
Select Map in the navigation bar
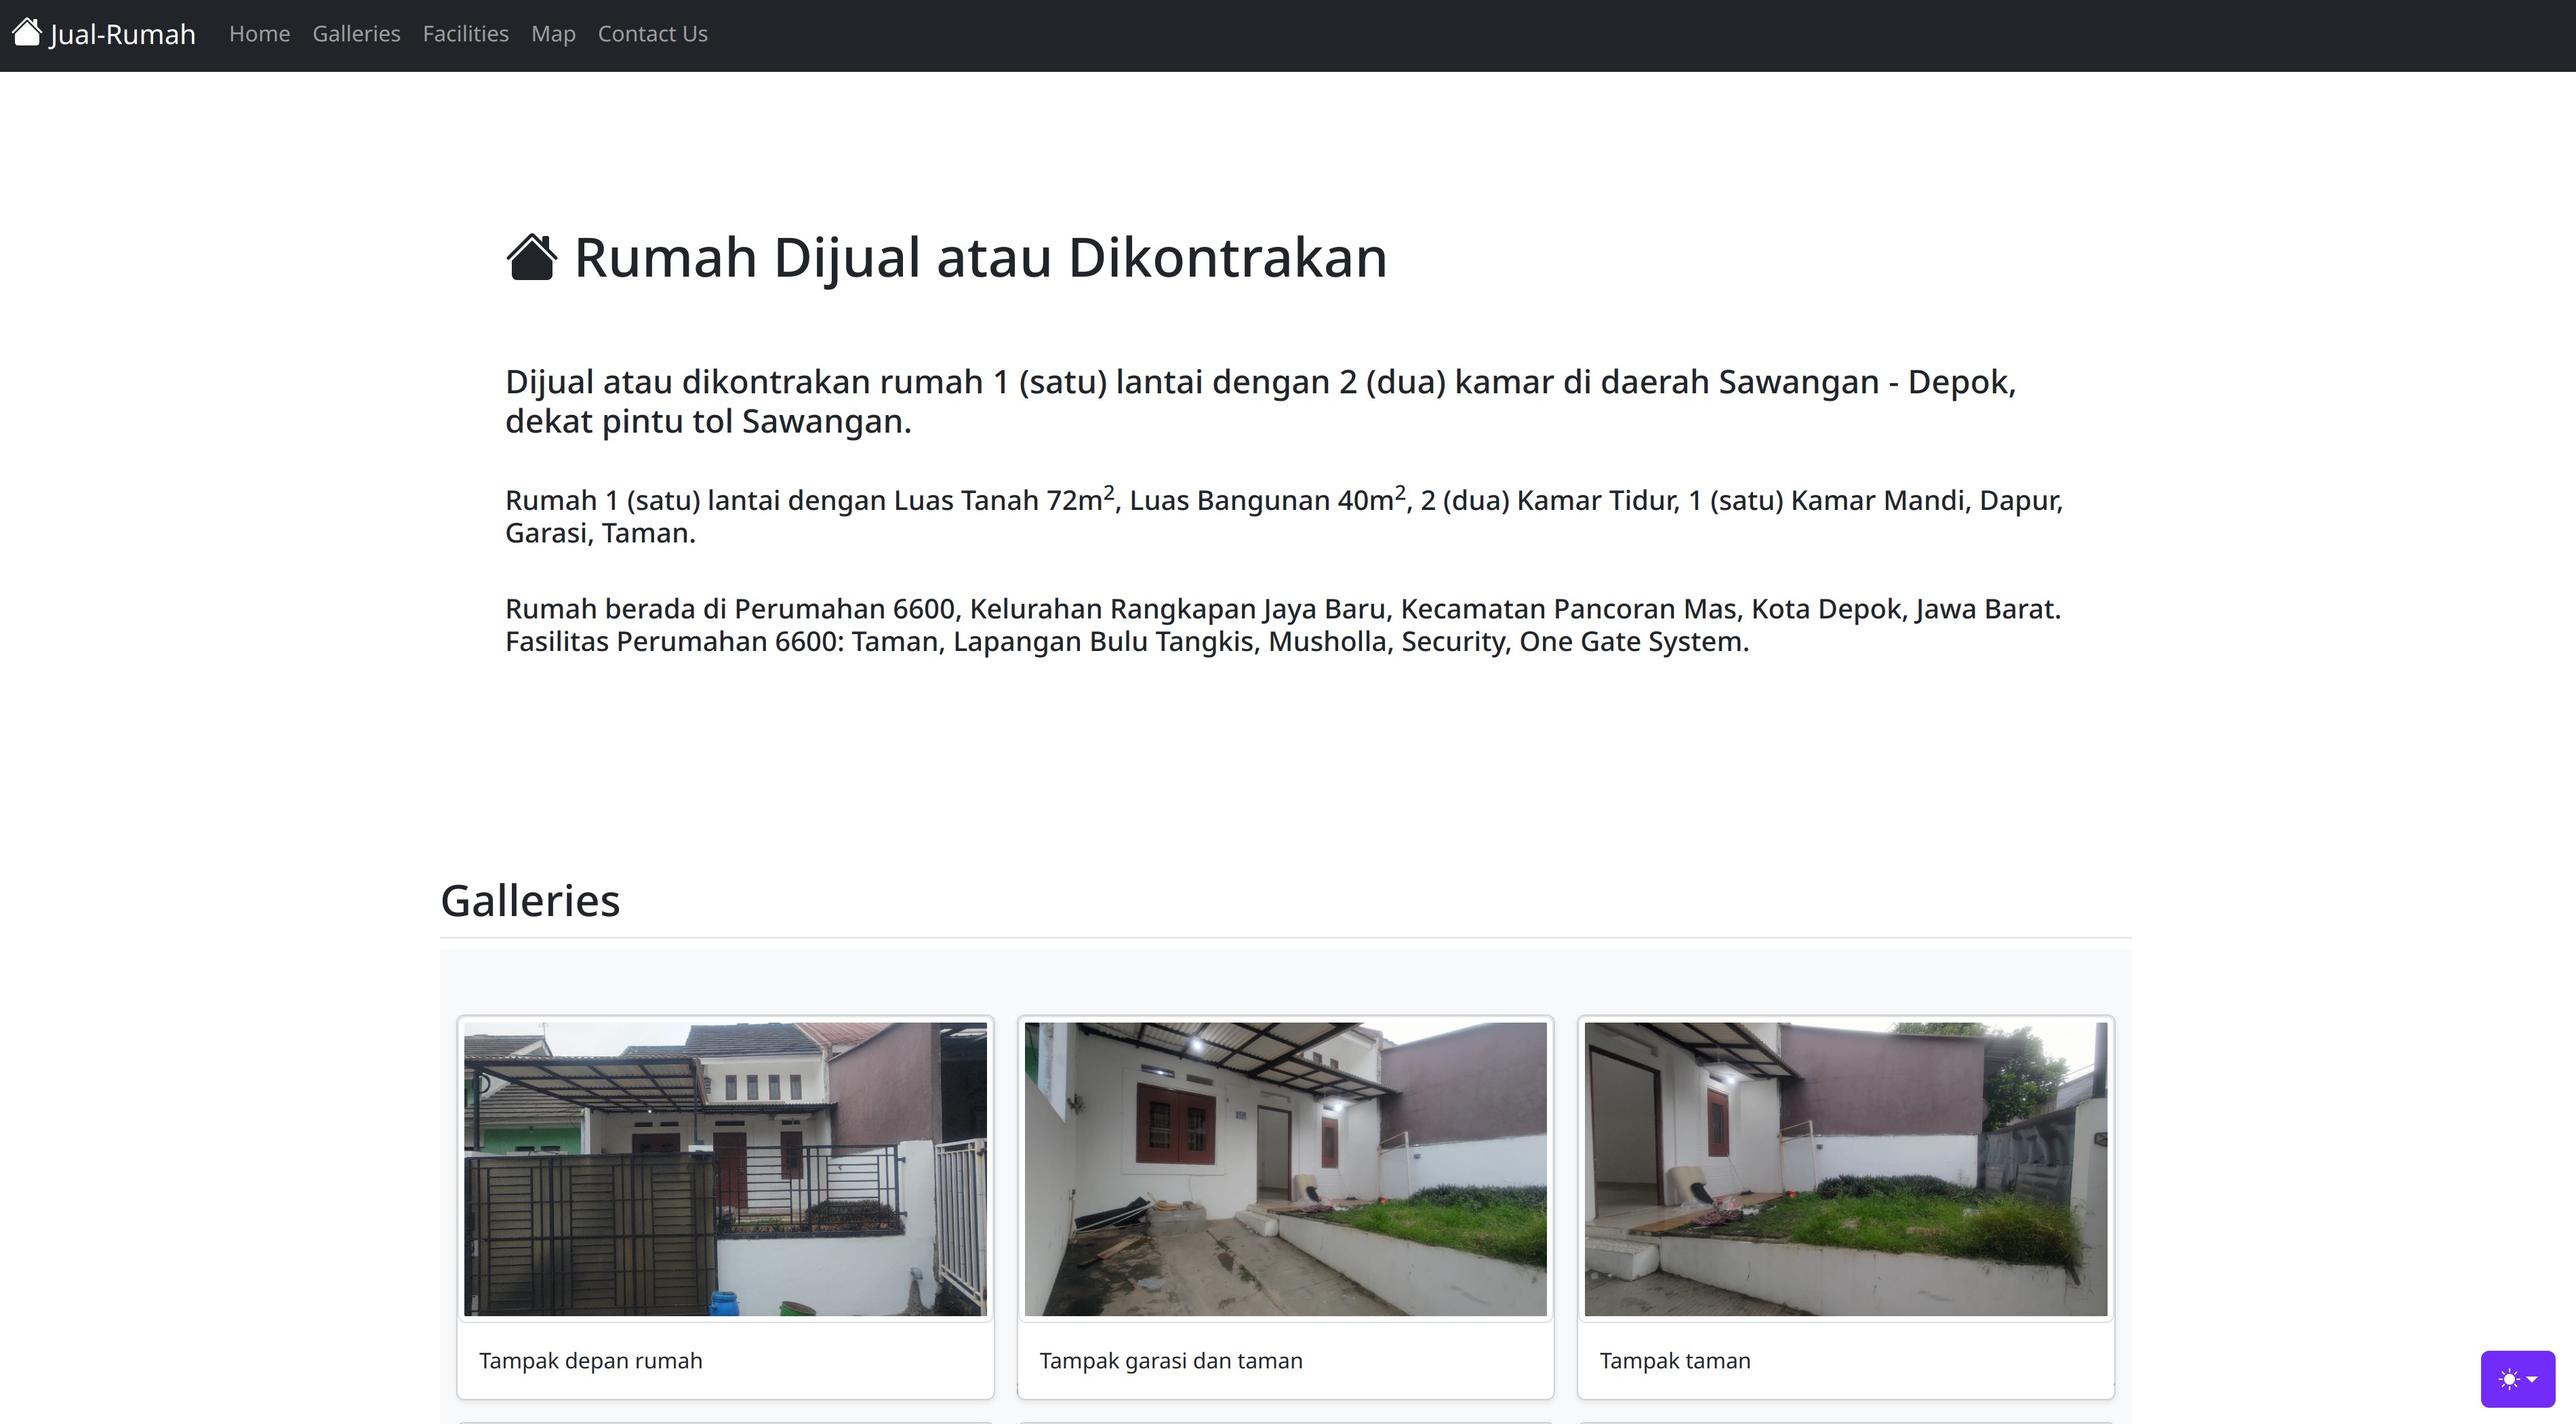click(553, 33)
